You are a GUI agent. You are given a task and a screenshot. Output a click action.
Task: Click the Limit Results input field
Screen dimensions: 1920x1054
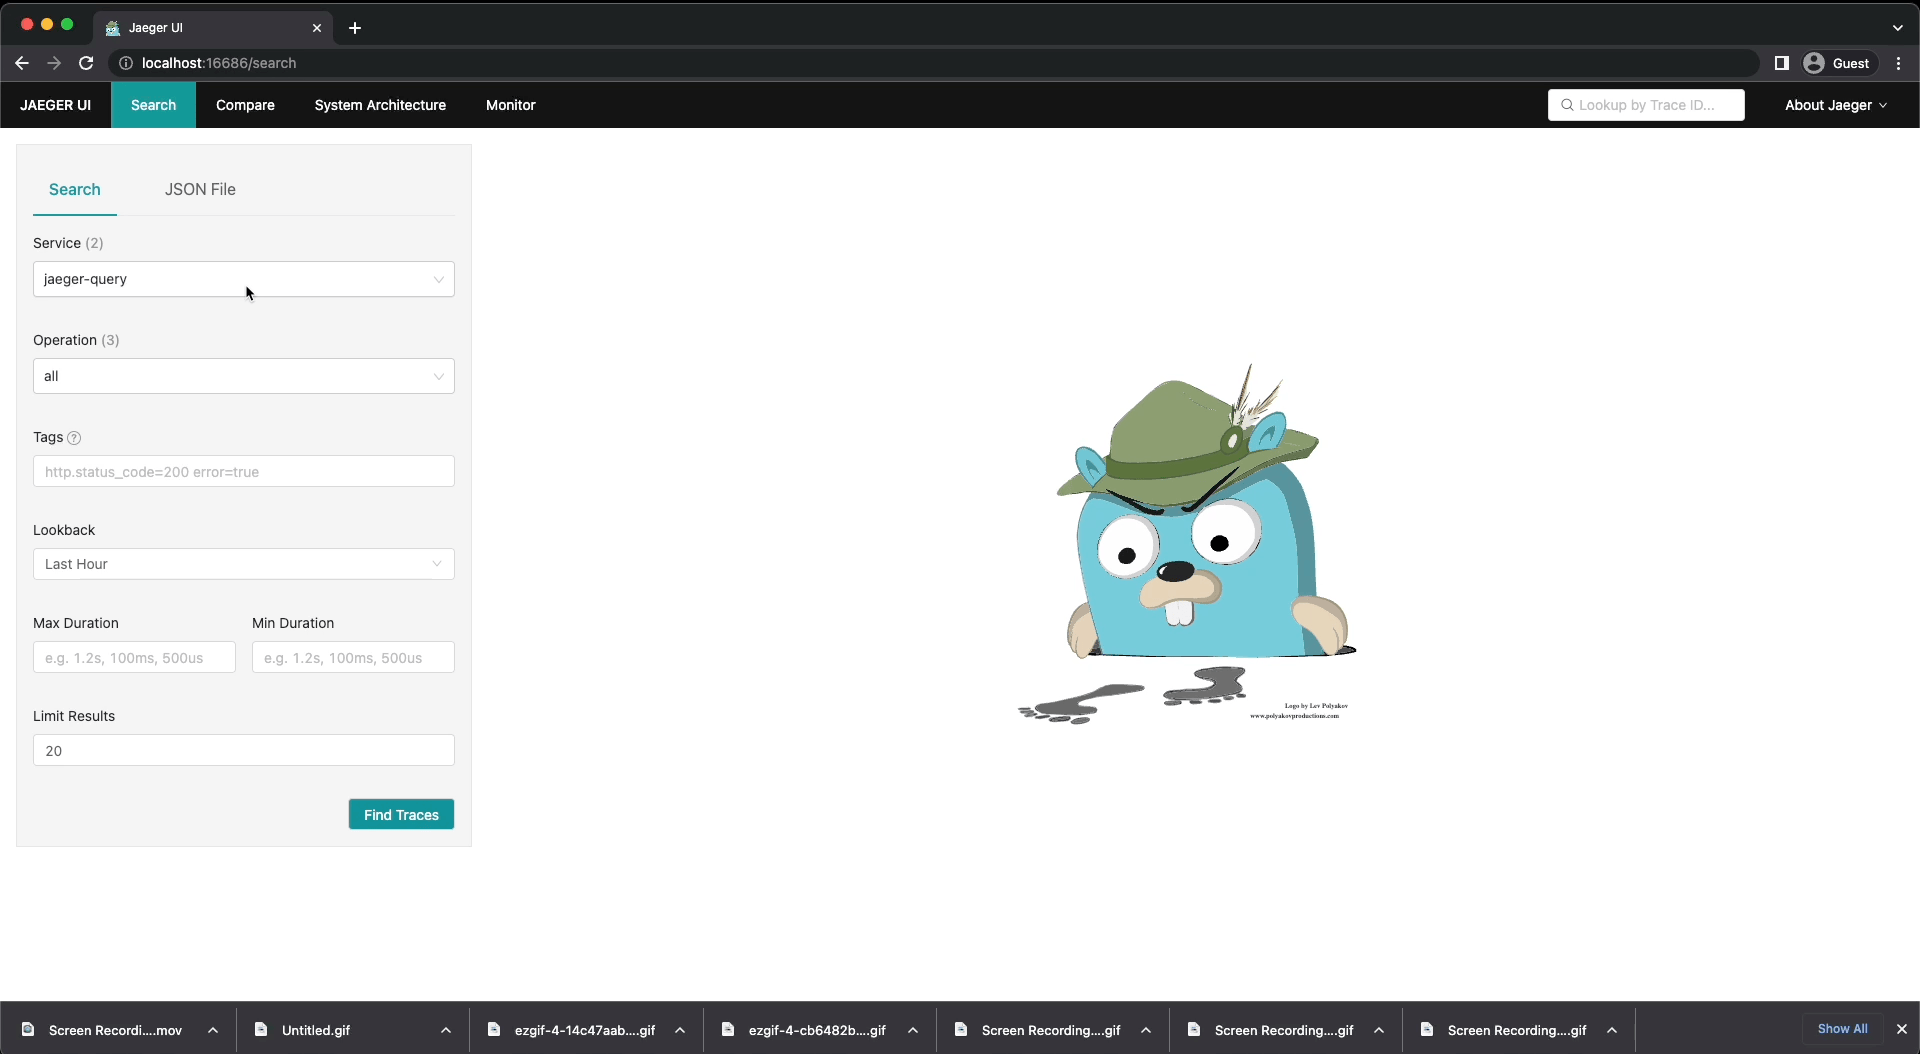pyautogui.click(x=243, y=751)
